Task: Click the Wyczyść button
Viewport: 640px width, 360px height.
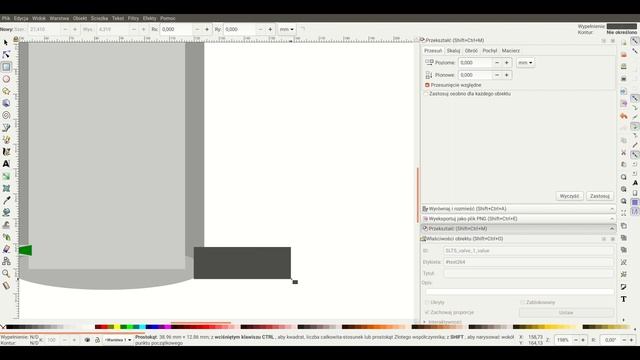Action: 569,196
